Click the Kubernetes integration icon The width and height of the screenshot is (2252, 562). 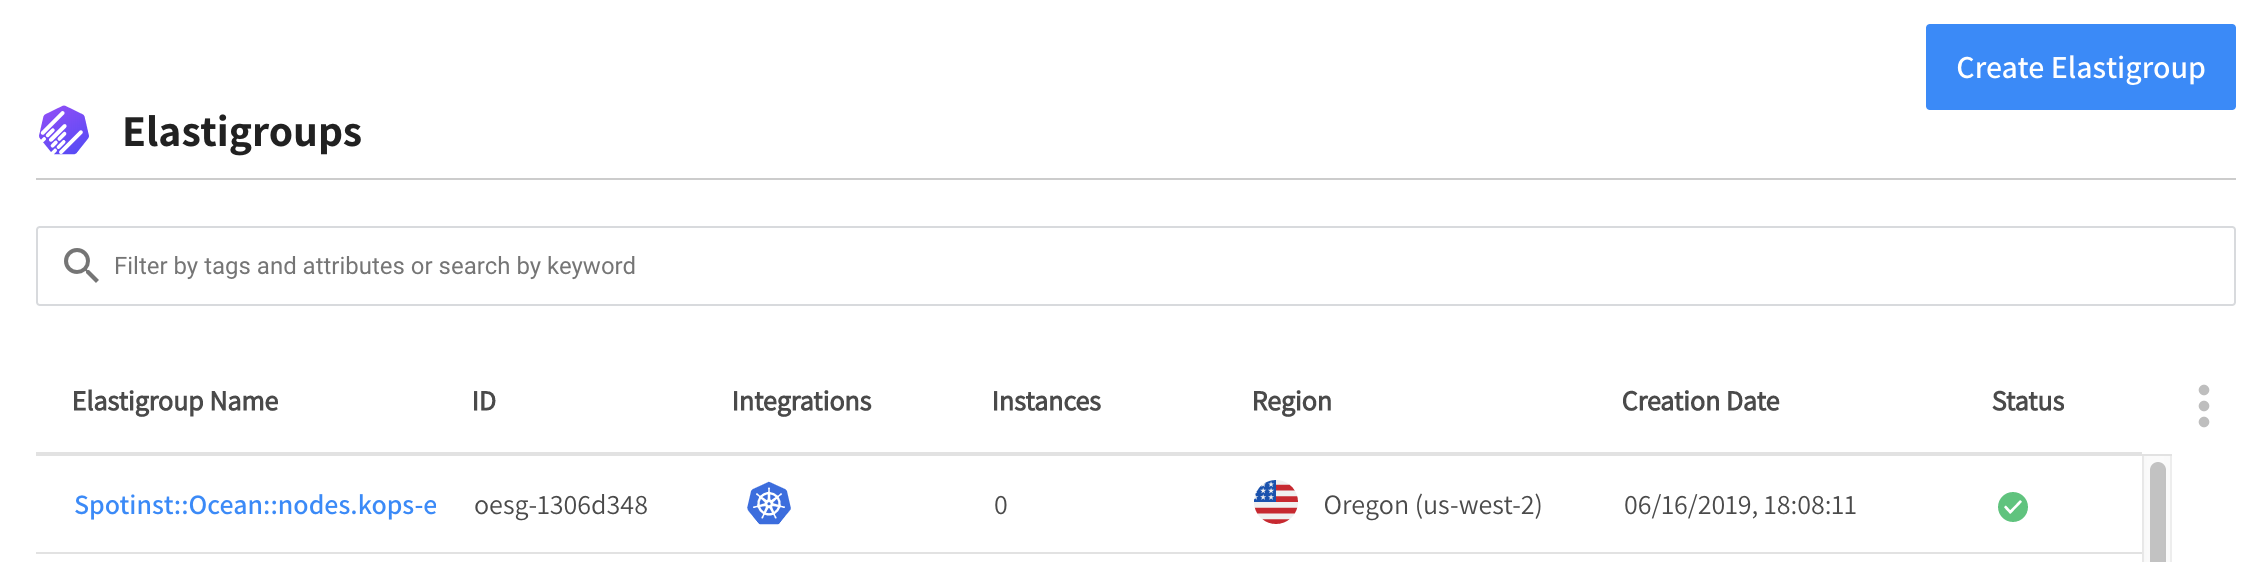coord(769,504)
